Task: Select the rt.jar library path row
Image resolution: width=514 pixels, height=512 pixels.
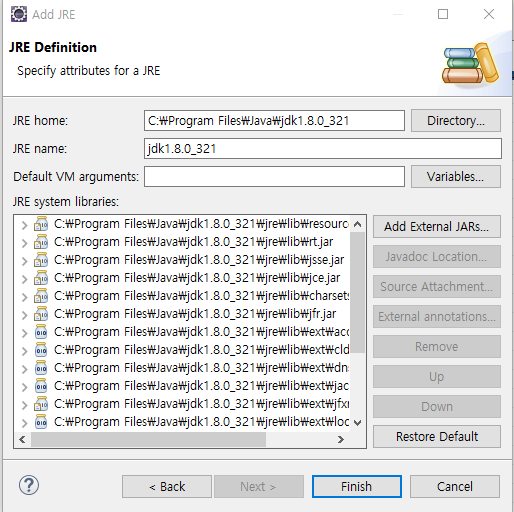Action: [194, 242]
